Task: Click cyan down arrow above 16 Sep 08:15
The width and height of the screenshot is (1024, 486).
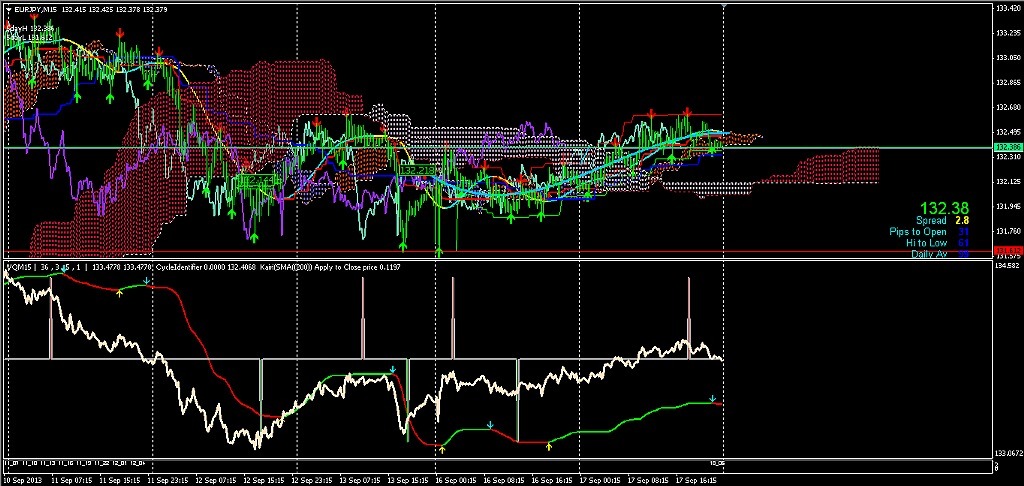Action: [x=490, y=425]
